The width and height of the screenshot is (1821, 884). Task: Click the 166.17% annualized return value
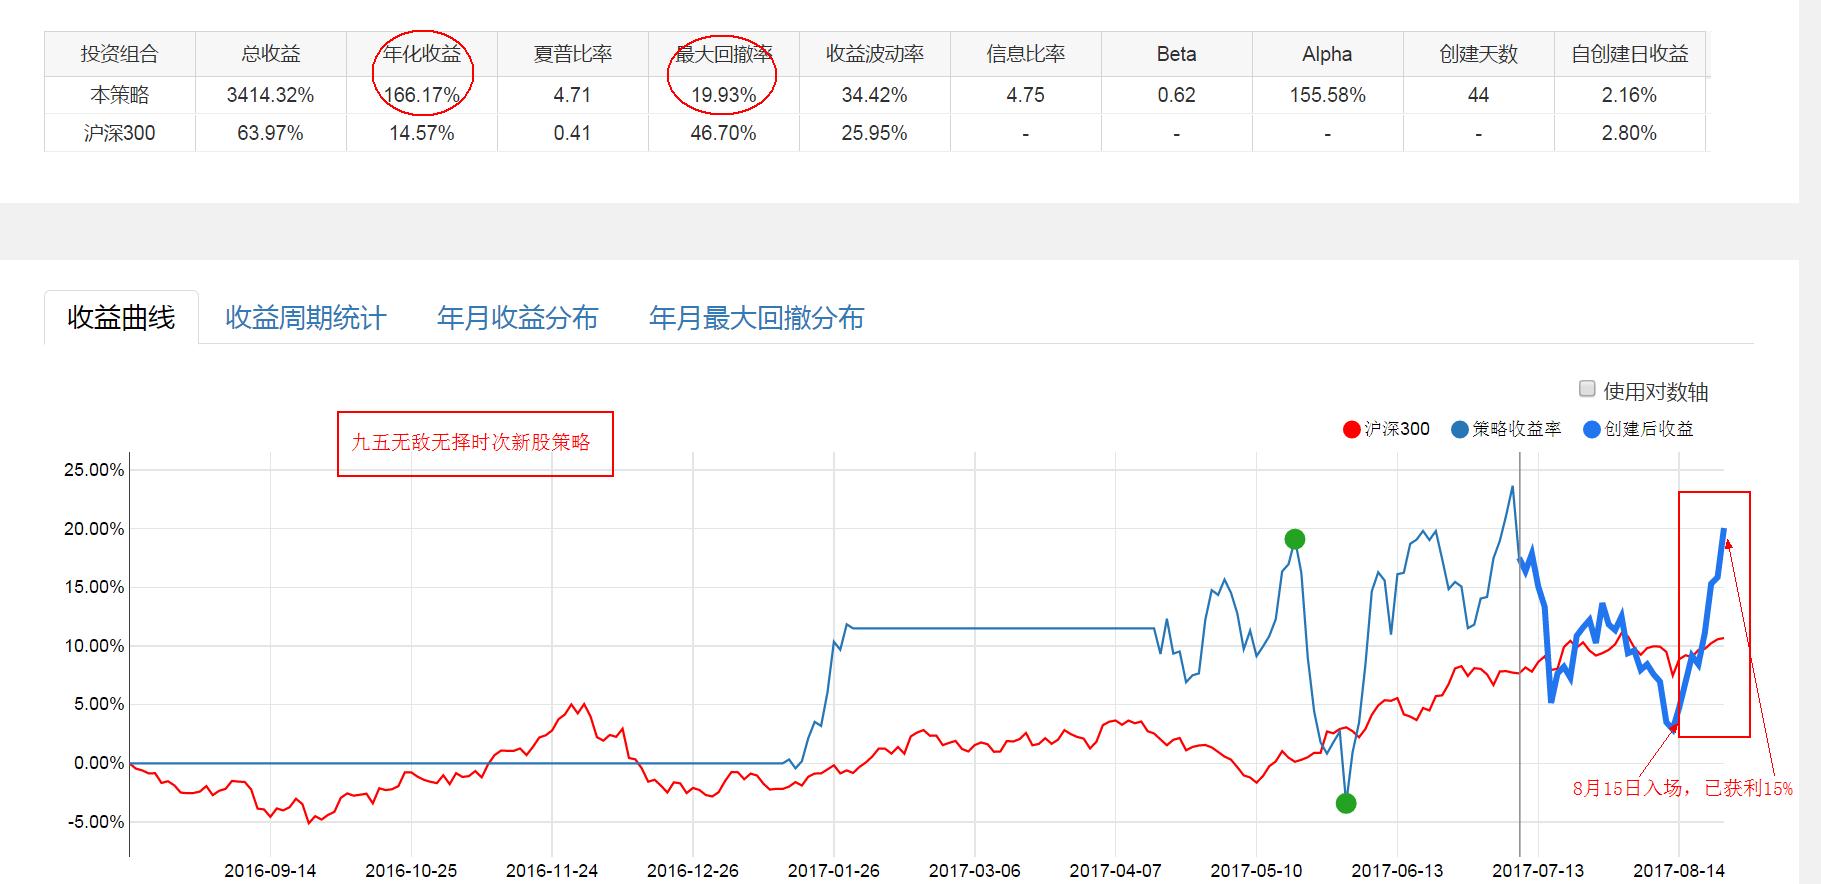(x=422, y=95)
